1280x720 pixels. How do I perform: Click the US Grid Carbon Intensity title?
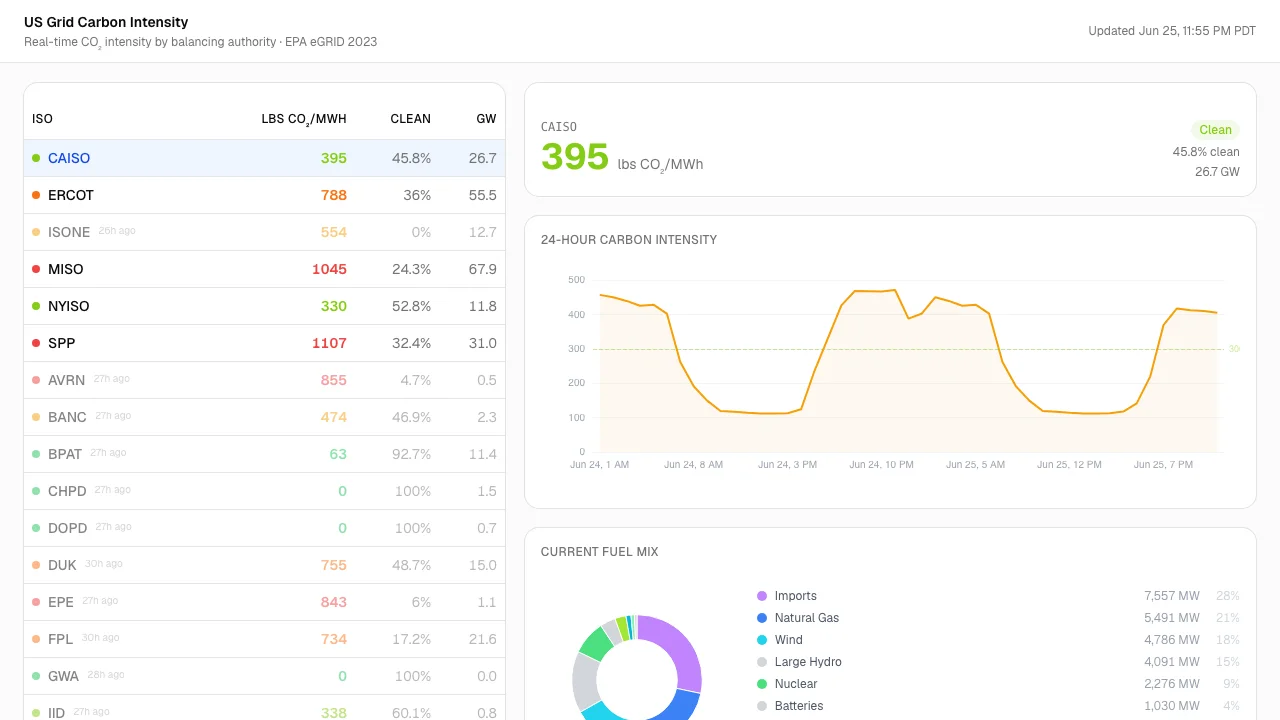click(x=106, y=22)
